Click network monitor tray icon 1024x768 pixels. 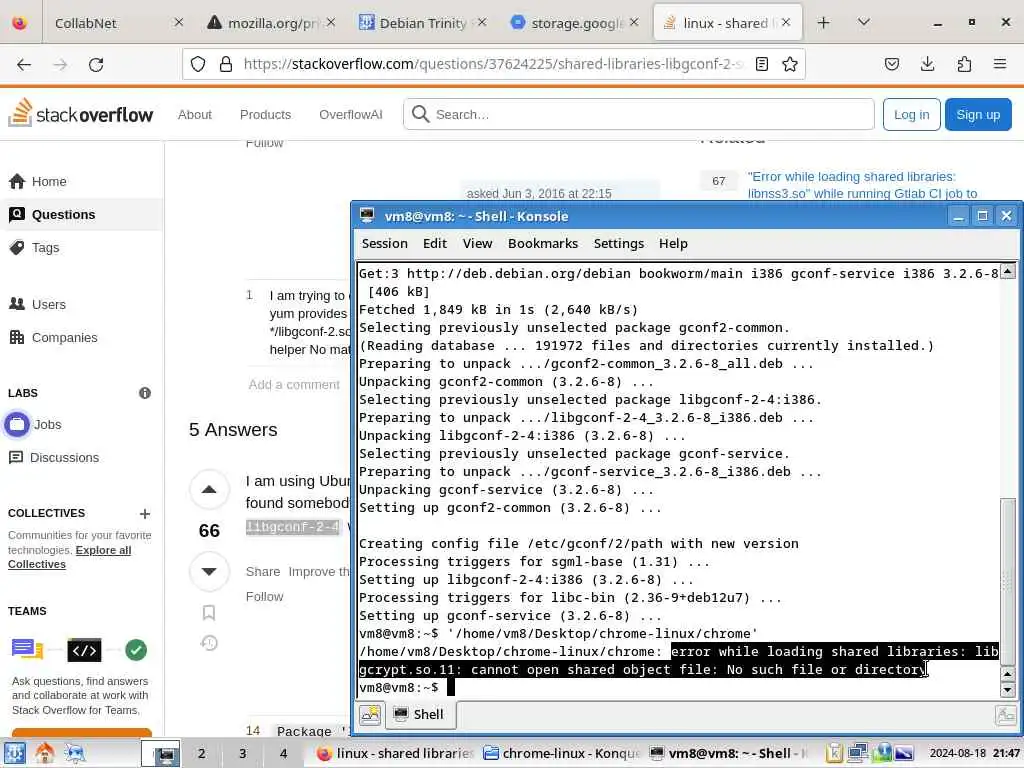click(857, 754)
